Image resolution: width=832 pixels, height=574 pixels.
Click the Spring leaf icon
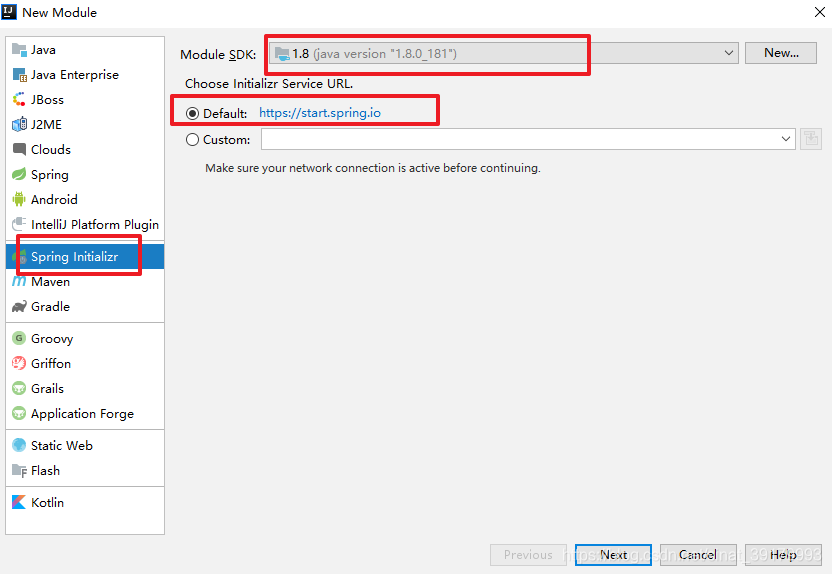(19, 175)
